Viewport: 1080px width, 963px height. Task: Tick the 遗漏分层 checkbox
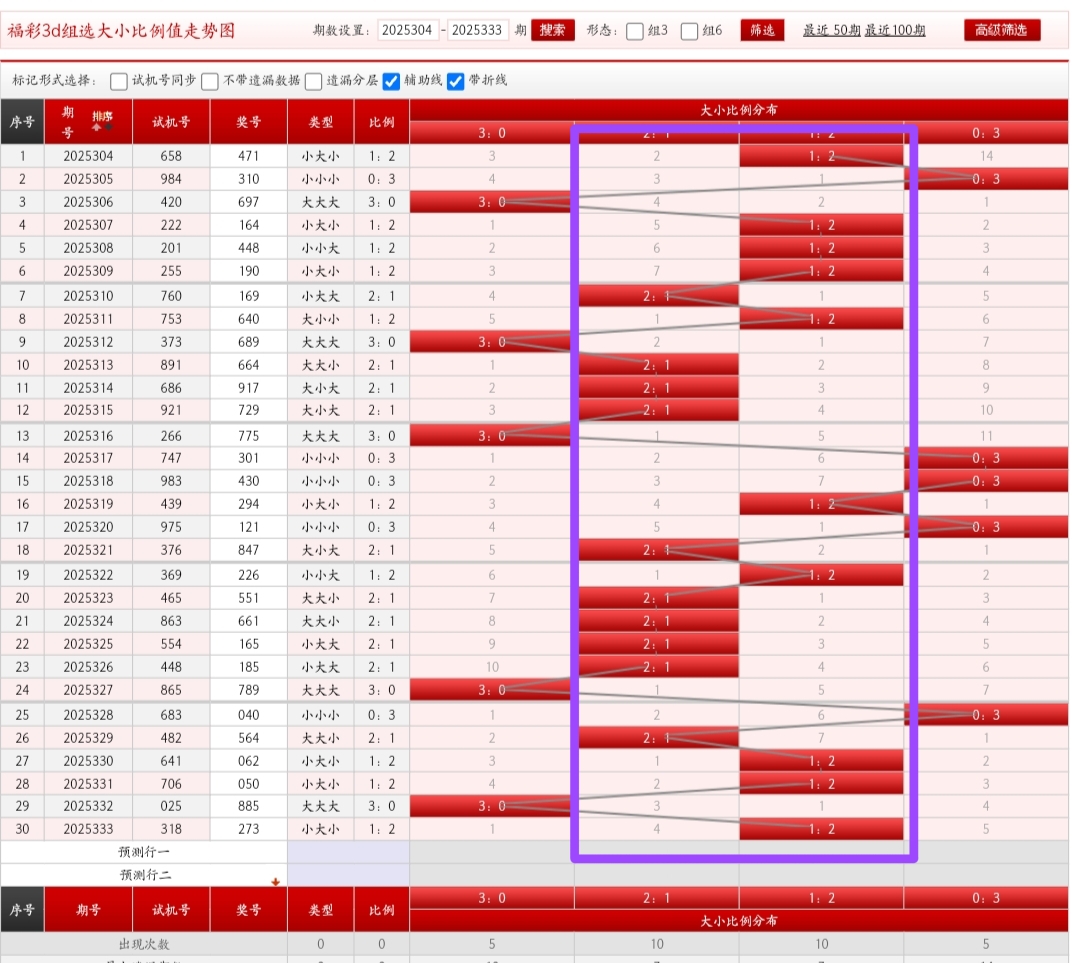point(314,81)
